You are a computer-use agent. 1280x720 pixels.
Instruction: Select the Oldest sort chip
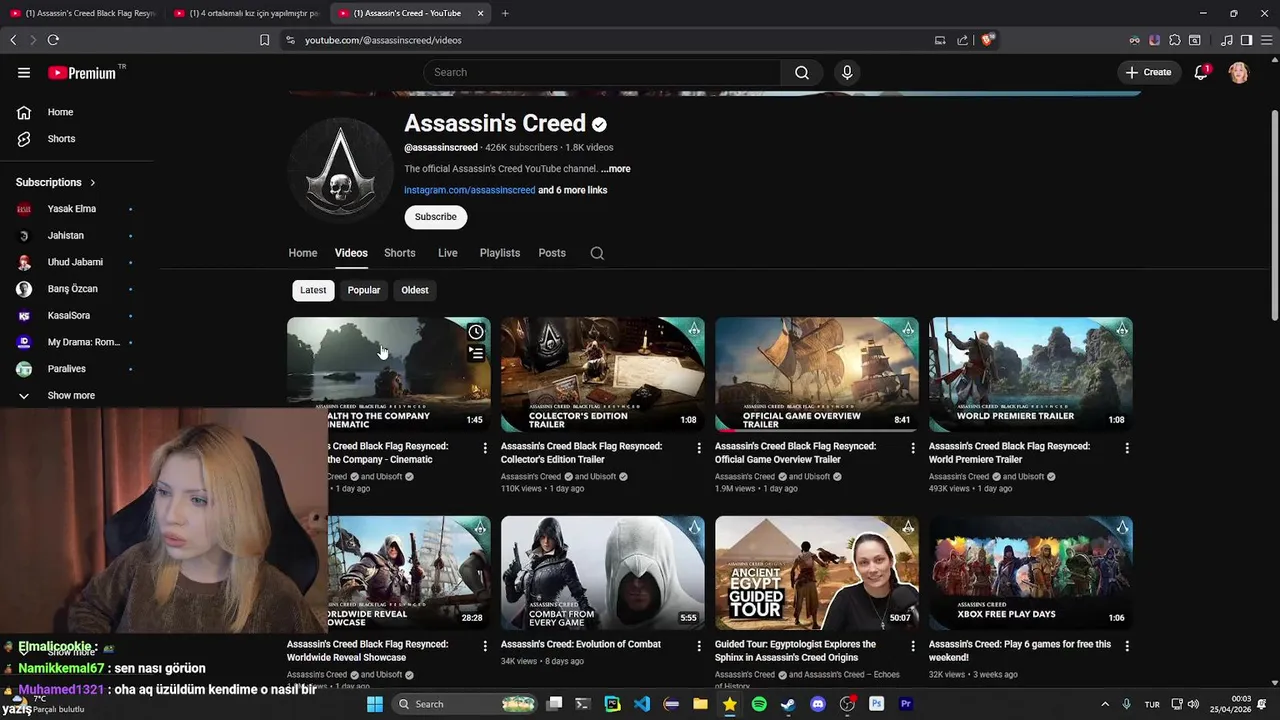415,290
